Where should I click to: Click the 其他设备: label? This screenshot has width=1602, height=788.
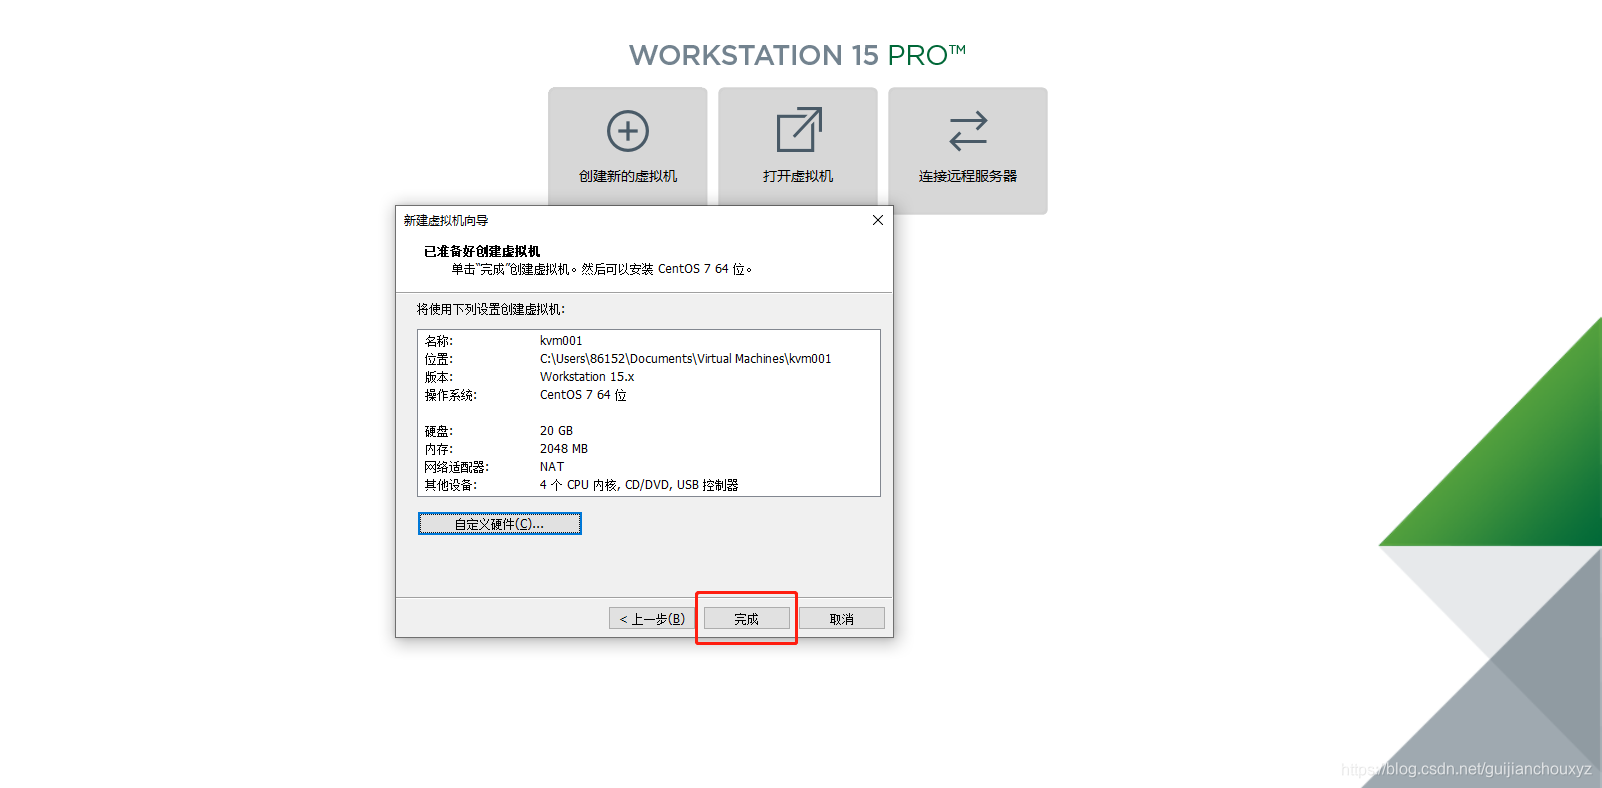451,485
